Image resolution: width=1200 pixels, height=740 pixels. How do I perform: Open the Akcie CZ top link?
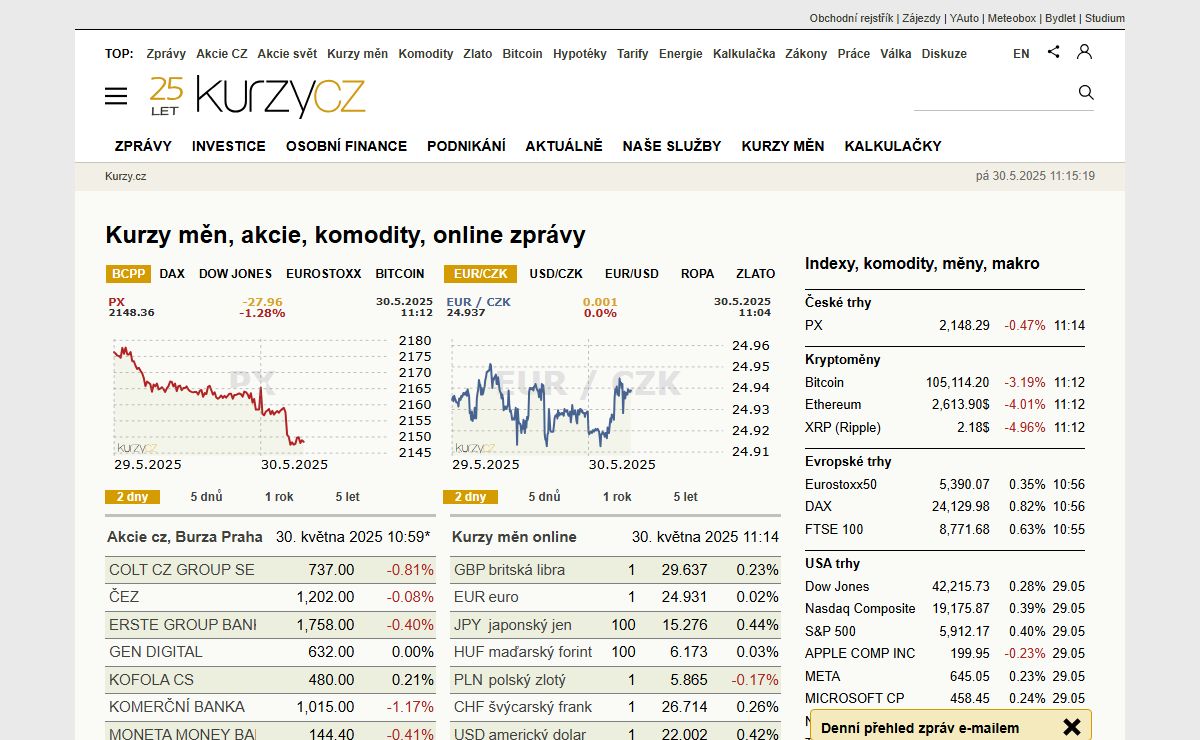click(x=222, y=54)
